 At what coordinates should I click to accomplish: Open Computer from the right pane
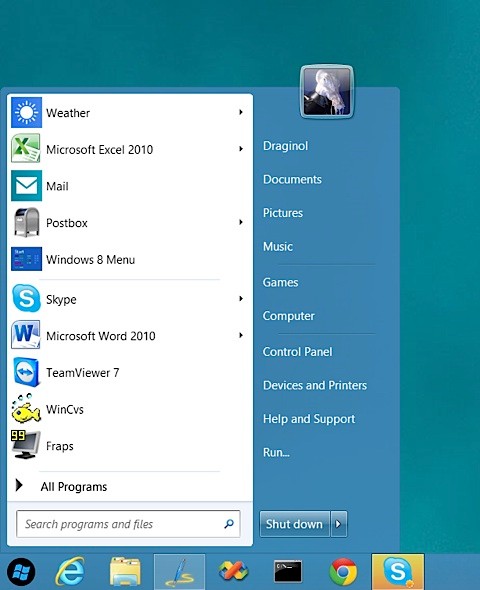[x=289, y=316]
